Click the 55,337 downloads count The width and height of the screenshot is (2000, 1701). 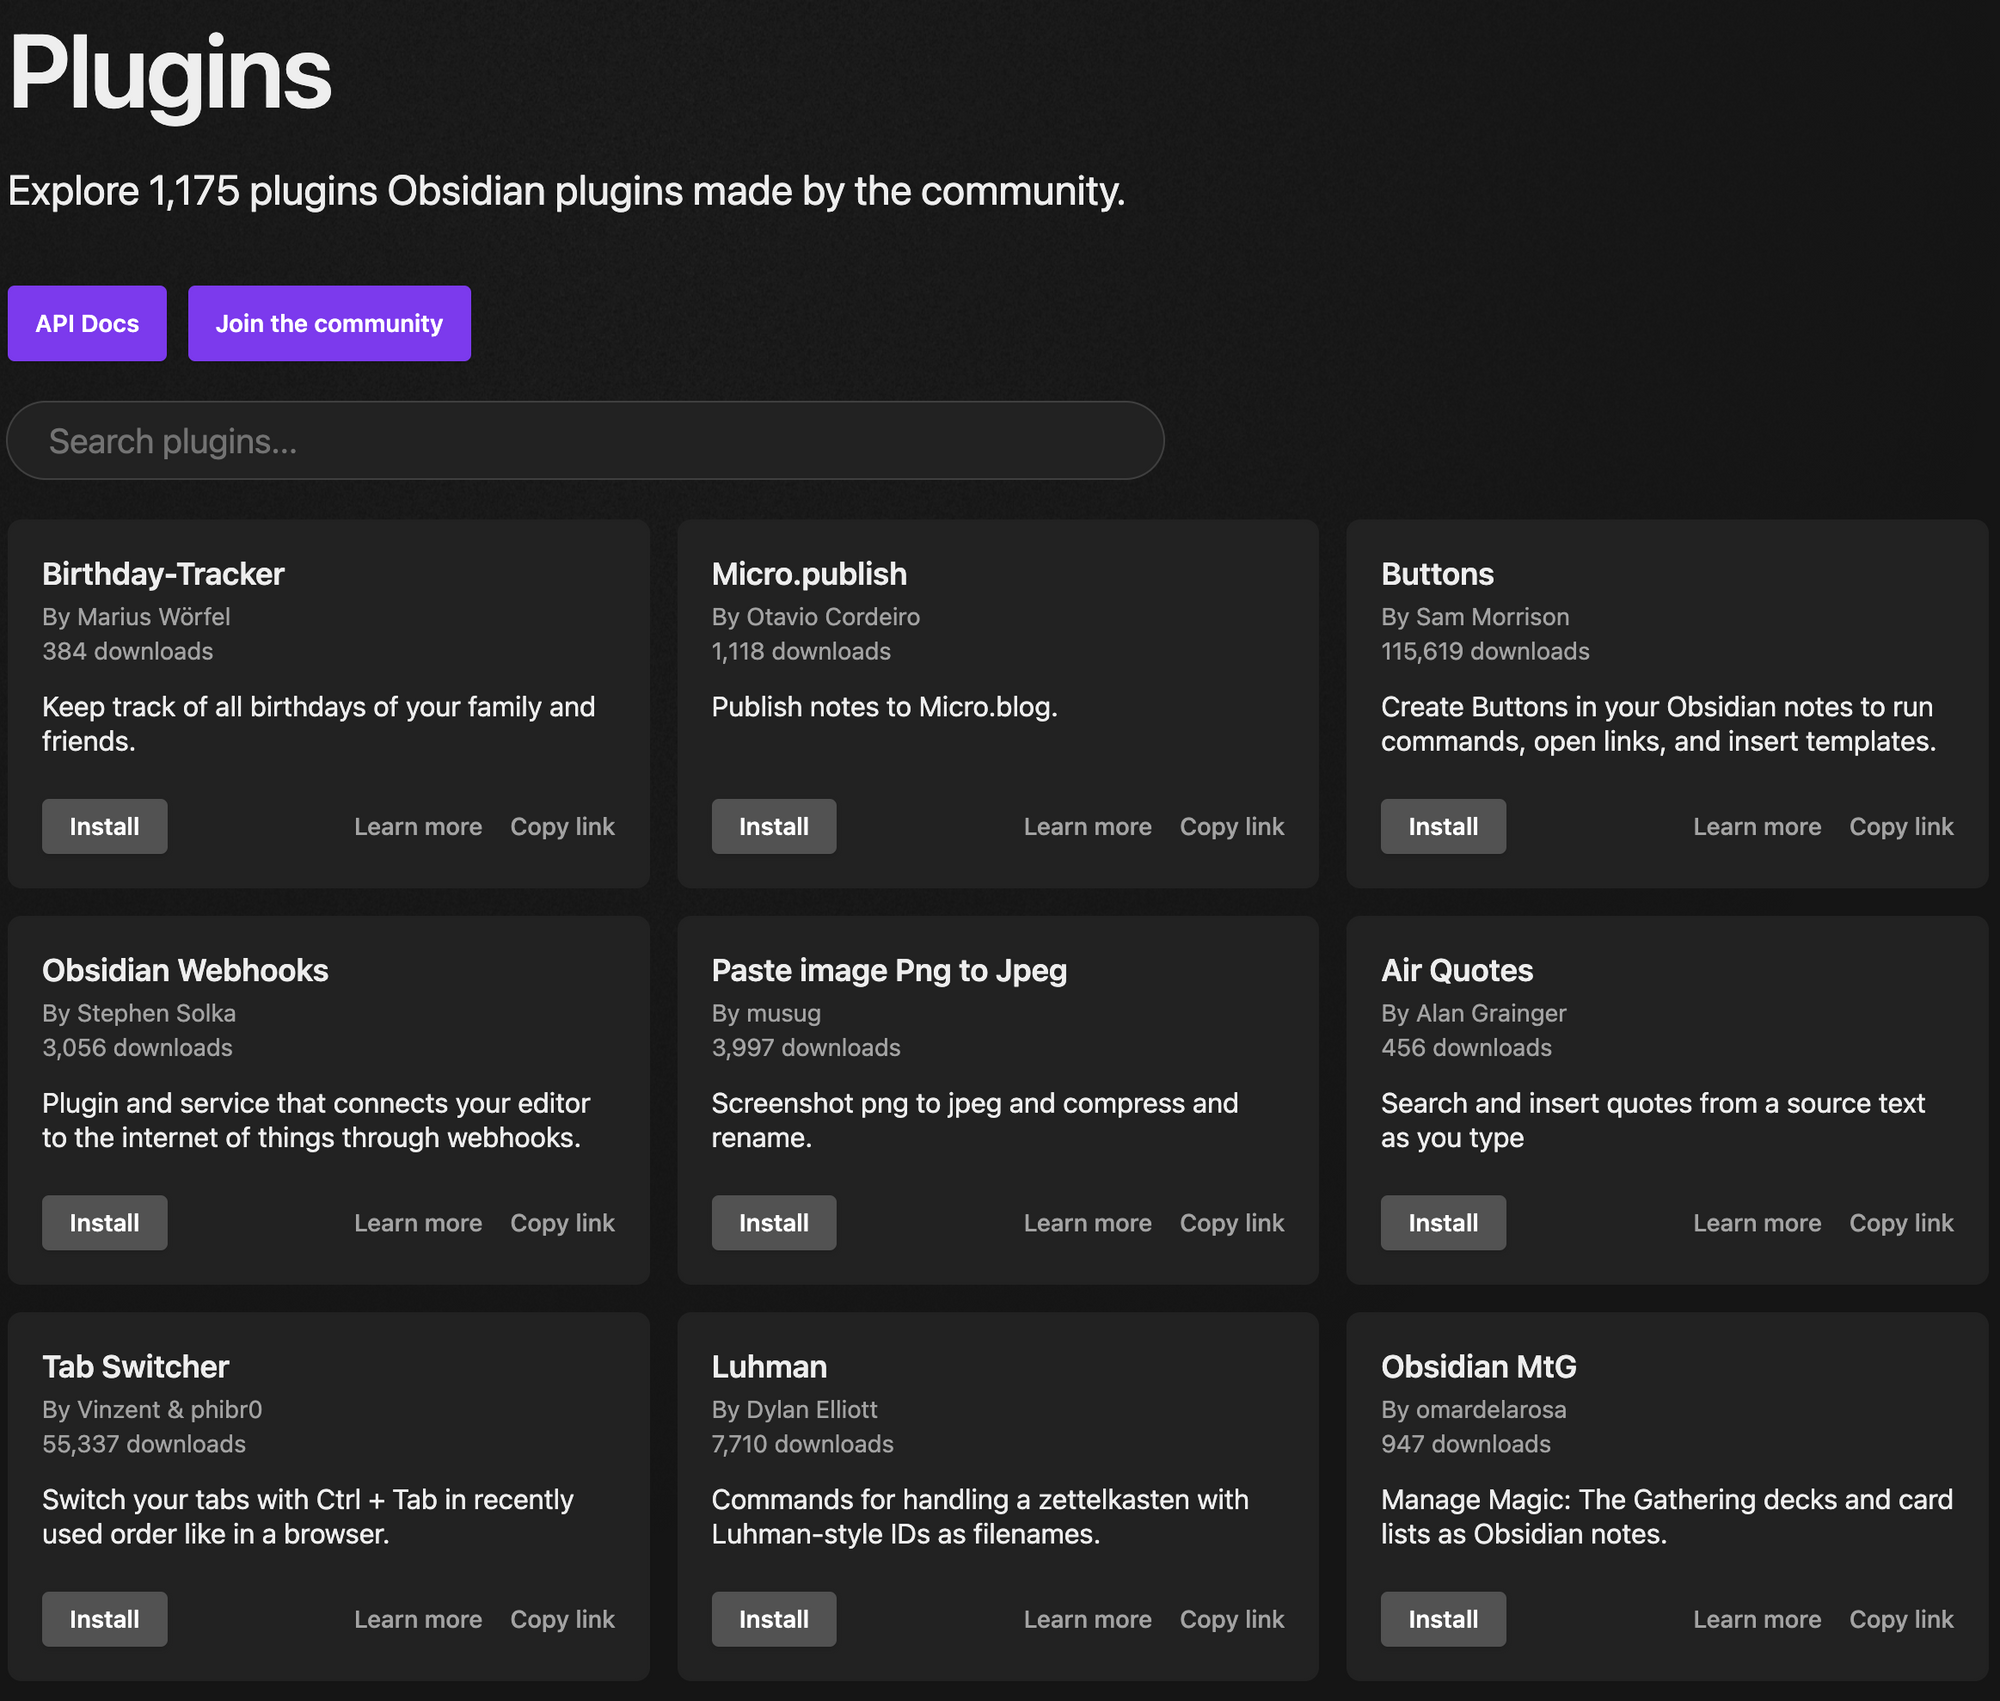pyautogui.click(x=144, y=1444)
